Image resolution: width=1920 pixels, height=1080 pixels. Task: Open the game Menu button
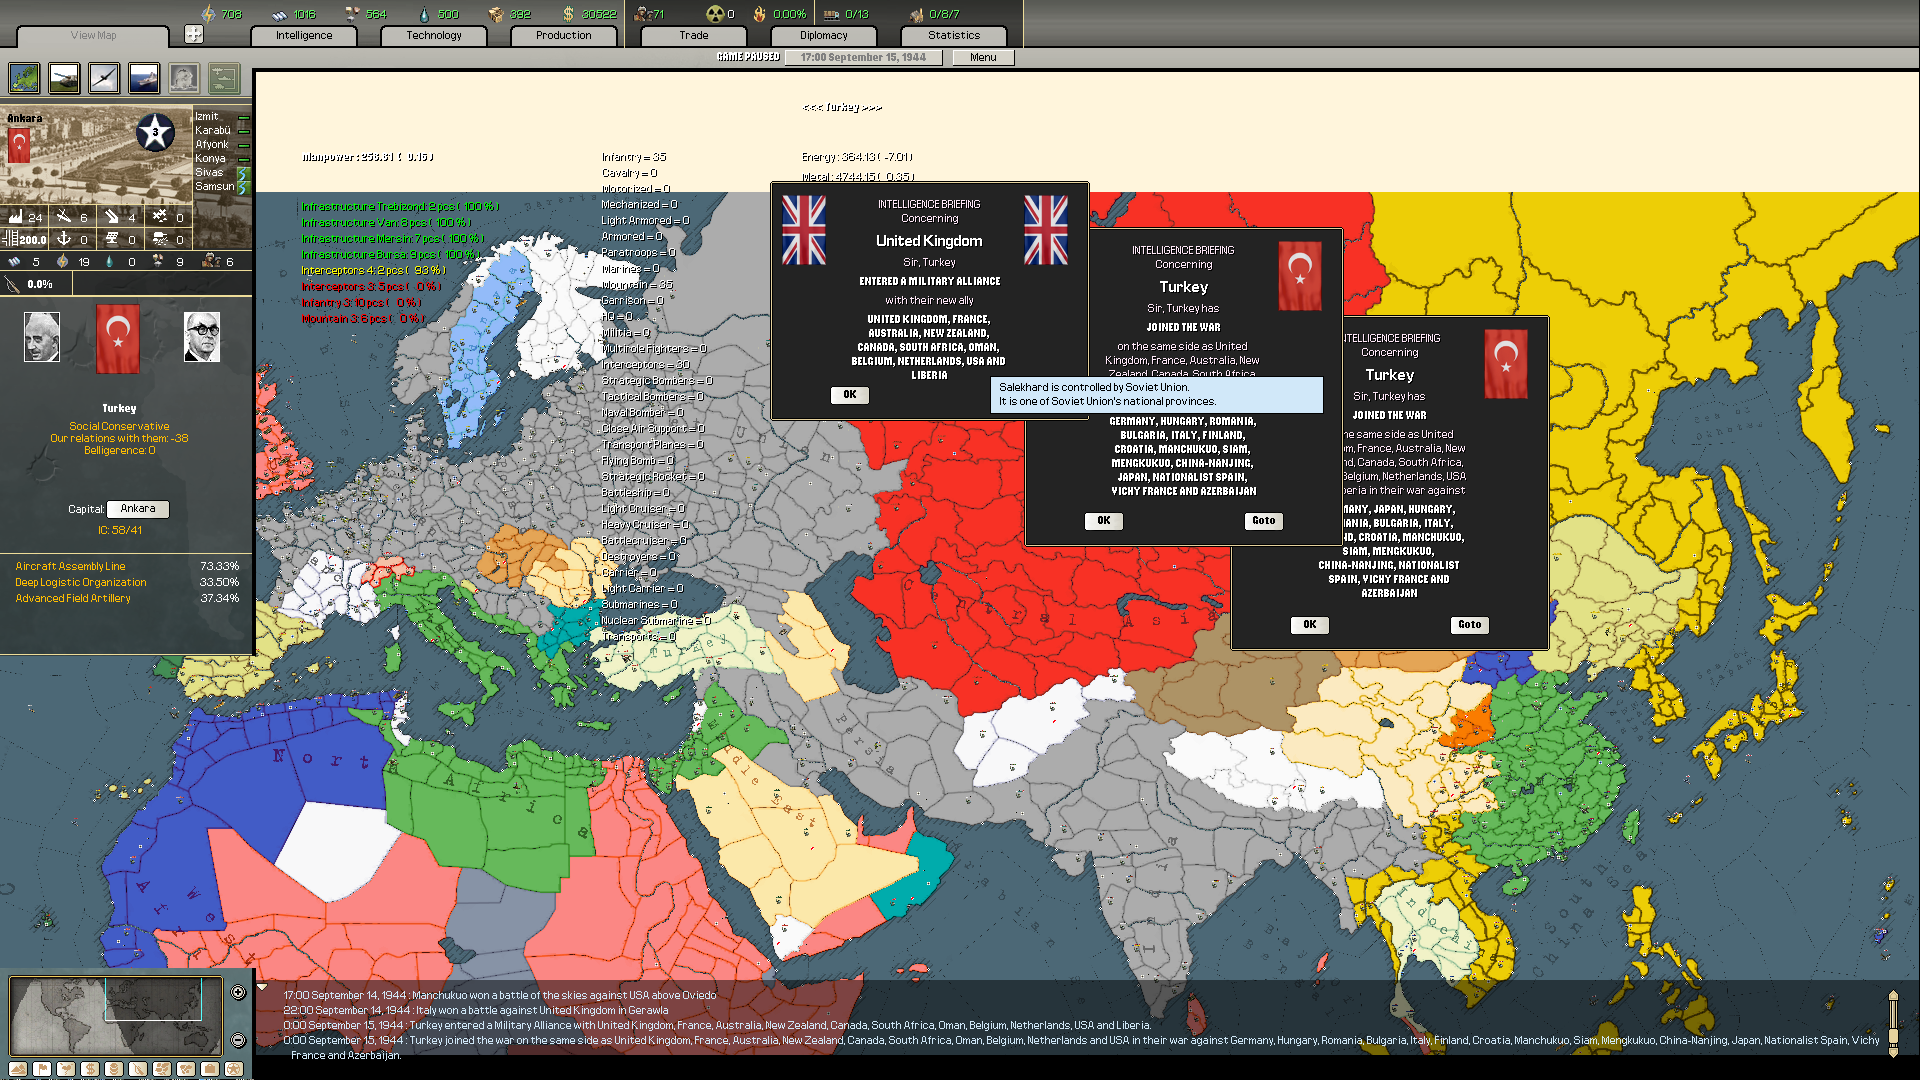tap(982, 57)
